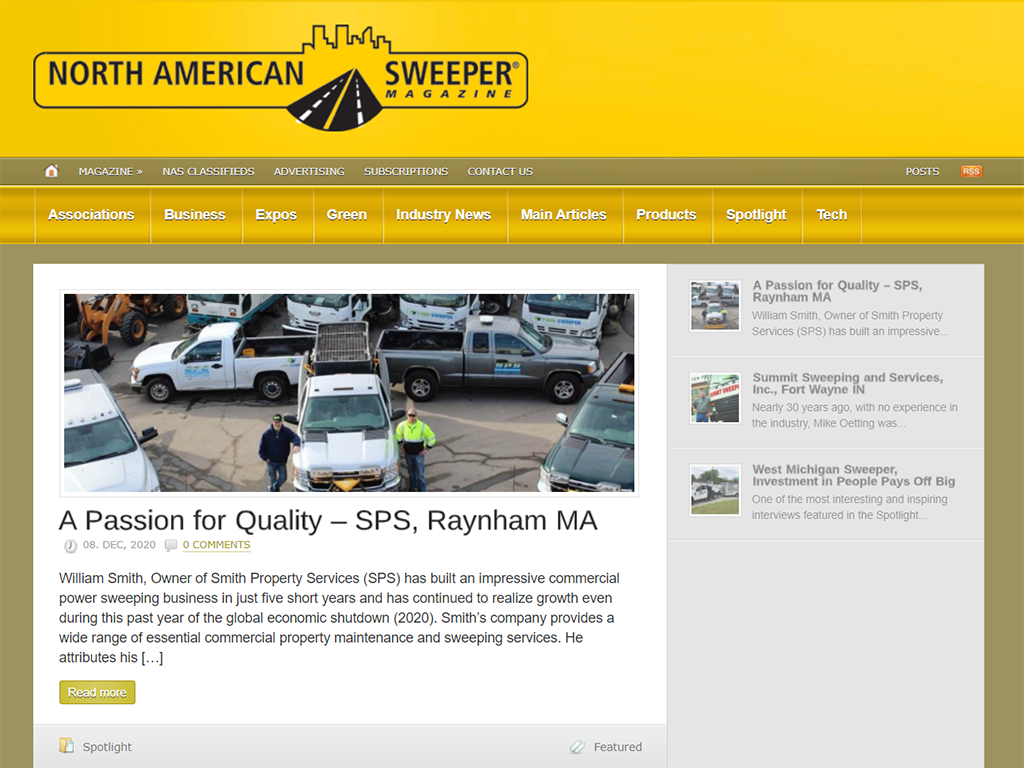The width and height of the screenshot is (1024, 768).
Task: Click the 'One of the most interesting' excerpt
Action: point(850,507)
